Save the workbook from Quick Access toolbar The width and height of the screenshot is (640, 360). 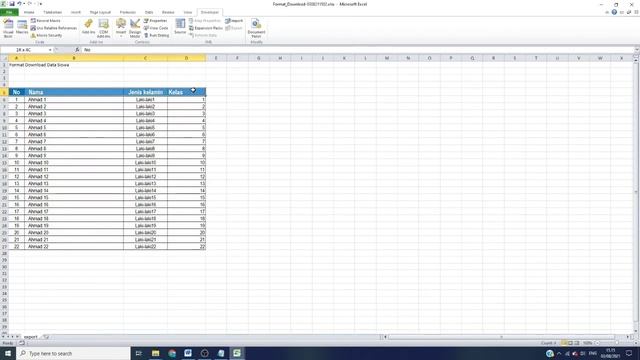click(11, 4)
